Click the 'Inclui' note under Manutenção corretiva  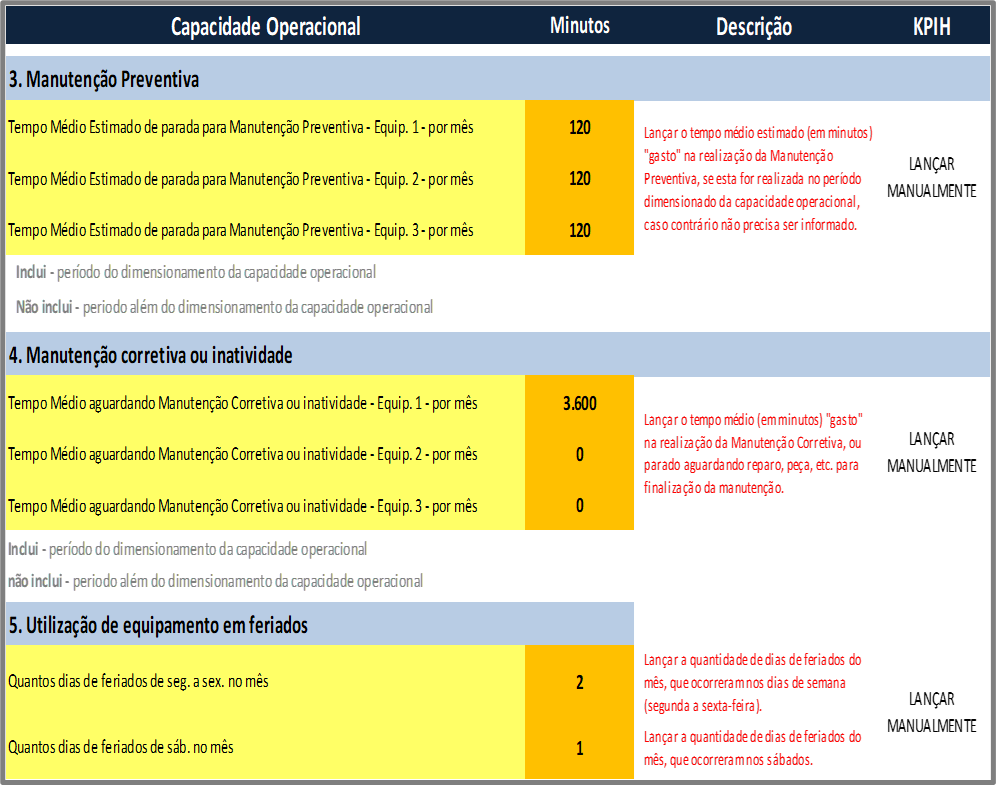187,549
